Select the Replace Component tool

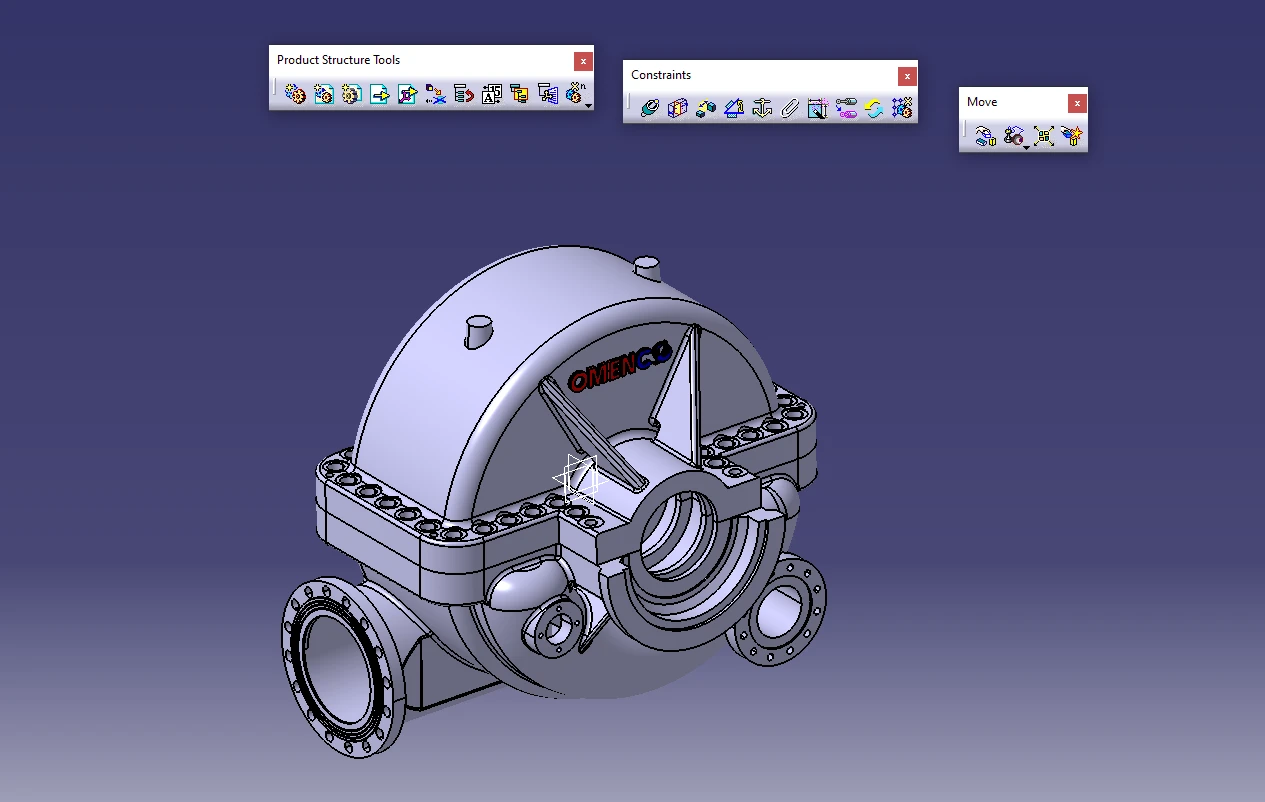(435, 94)
